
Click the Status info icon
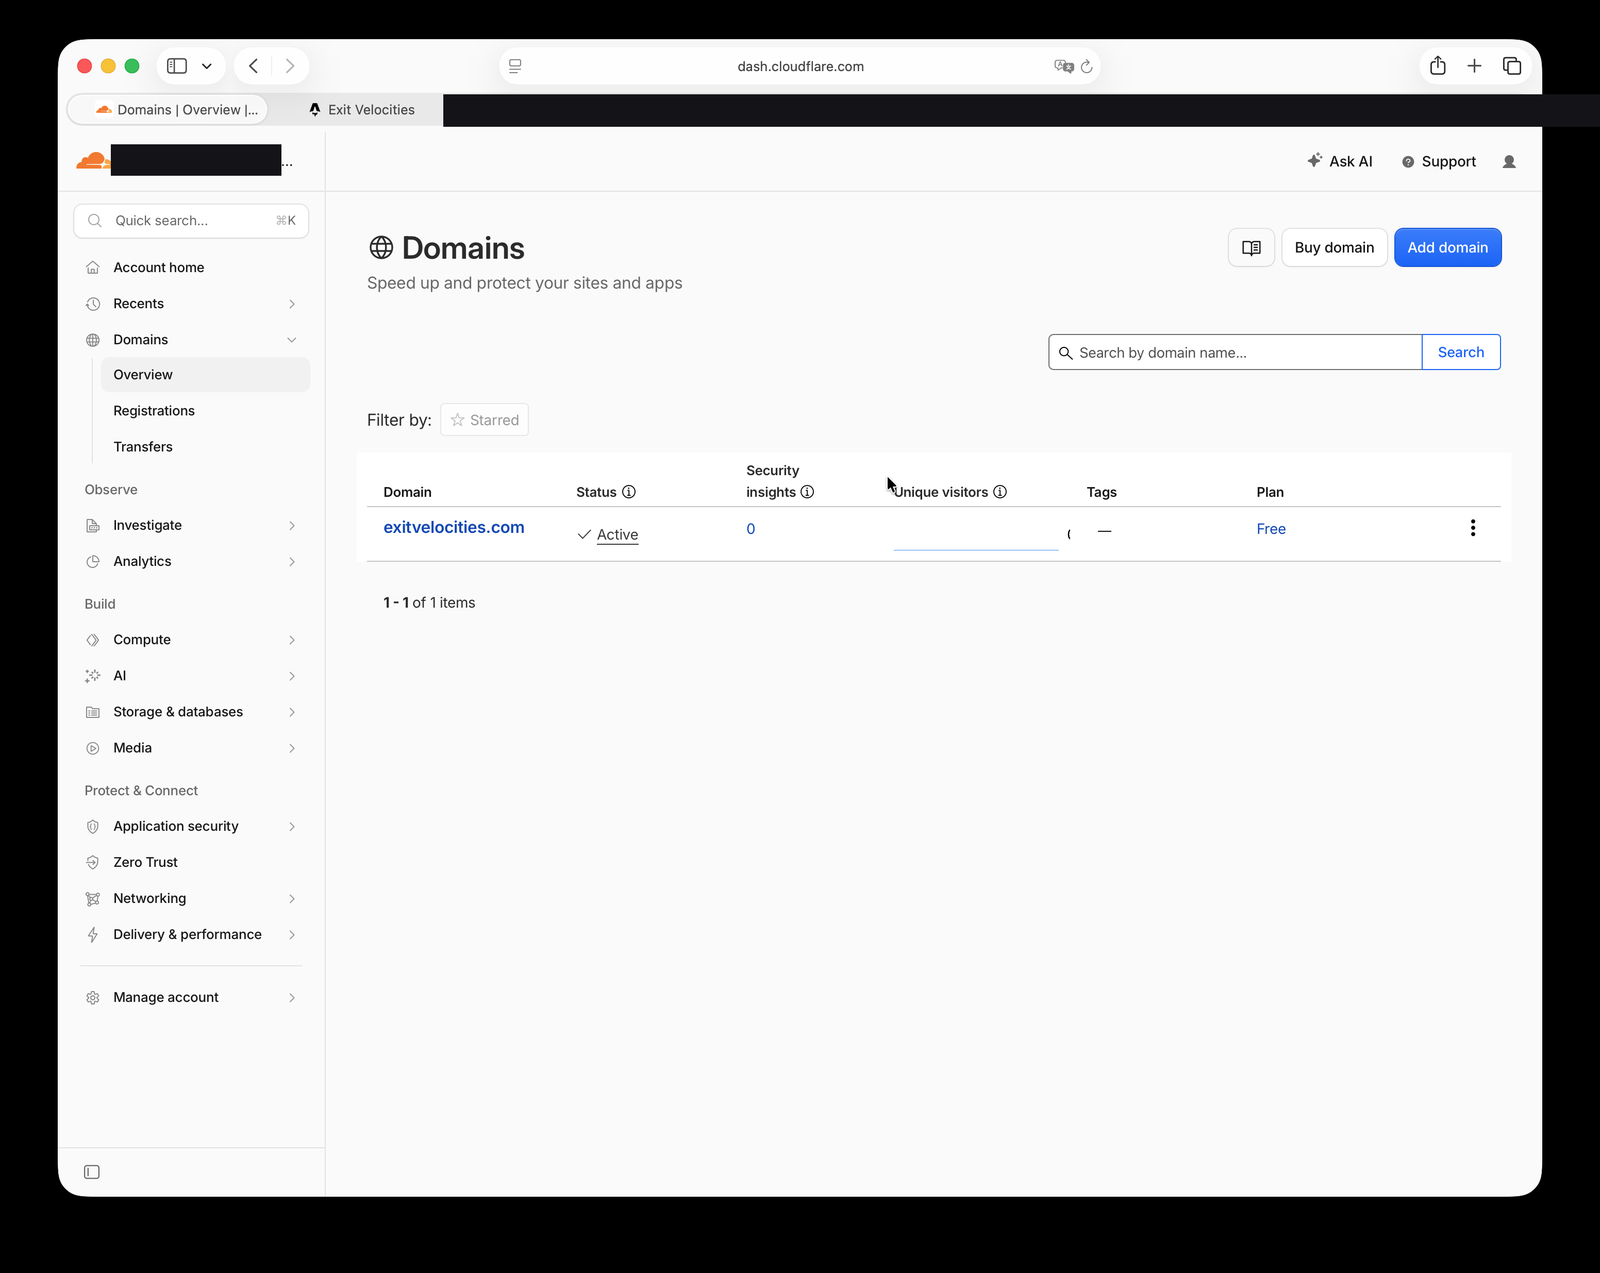(629, 492)
